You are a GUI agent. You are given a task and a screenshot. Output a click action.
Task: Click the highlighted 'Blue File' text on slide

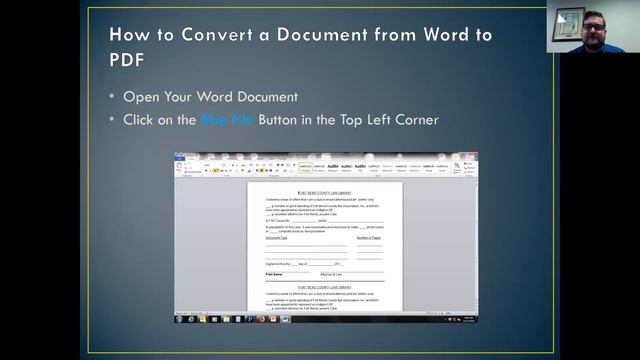point(227,120)
